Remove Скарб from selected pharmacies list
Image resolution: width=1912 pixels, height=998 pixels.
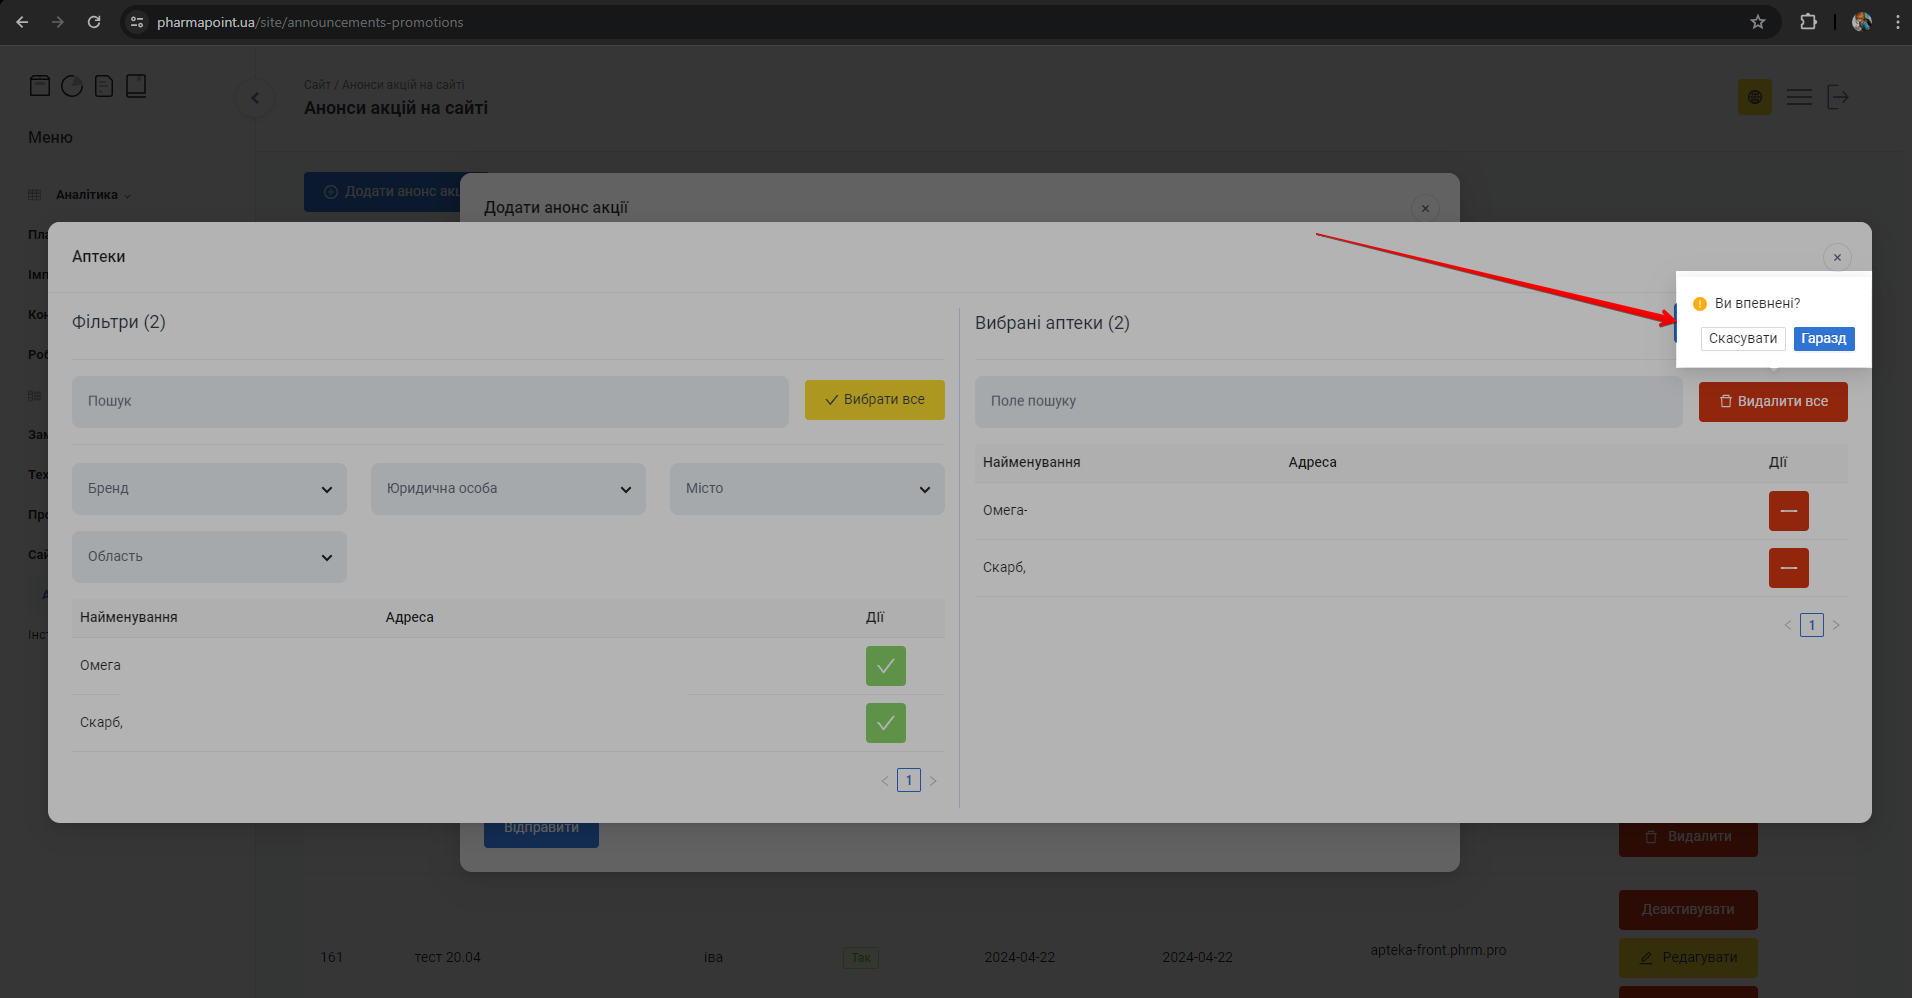[1788, 568]
